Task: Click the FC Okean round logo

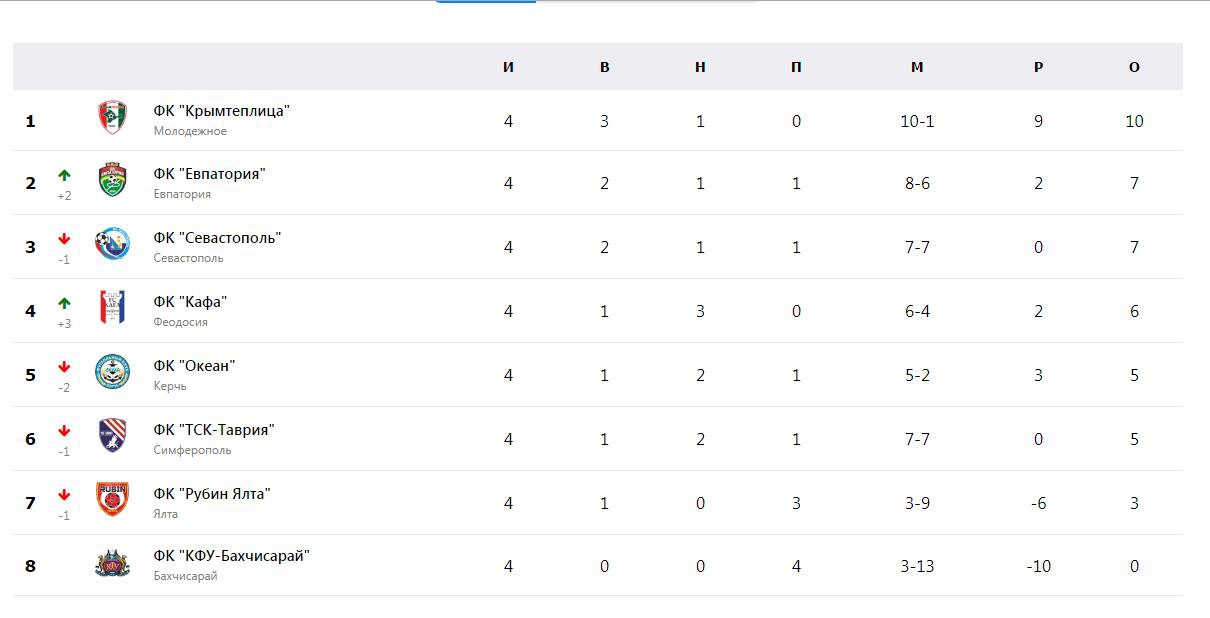Action: coord(112,372)
